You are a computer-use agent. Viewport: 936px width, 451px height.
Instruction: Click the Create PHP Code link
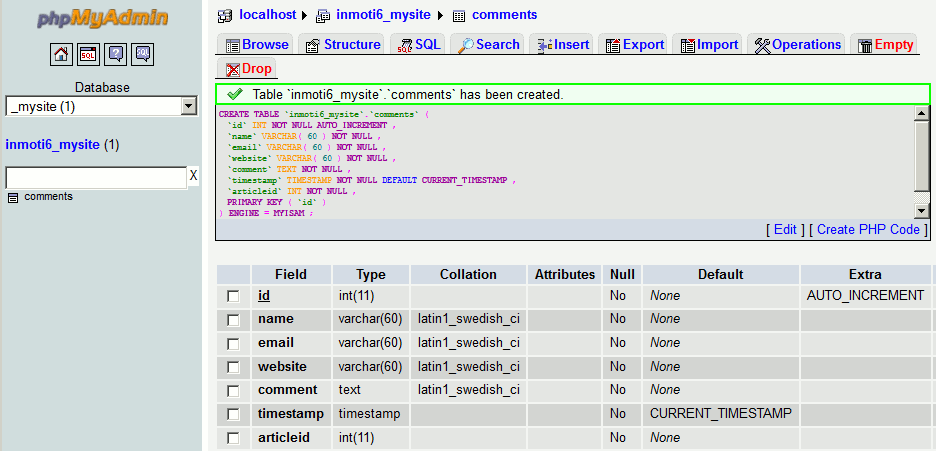click(867, 229)
